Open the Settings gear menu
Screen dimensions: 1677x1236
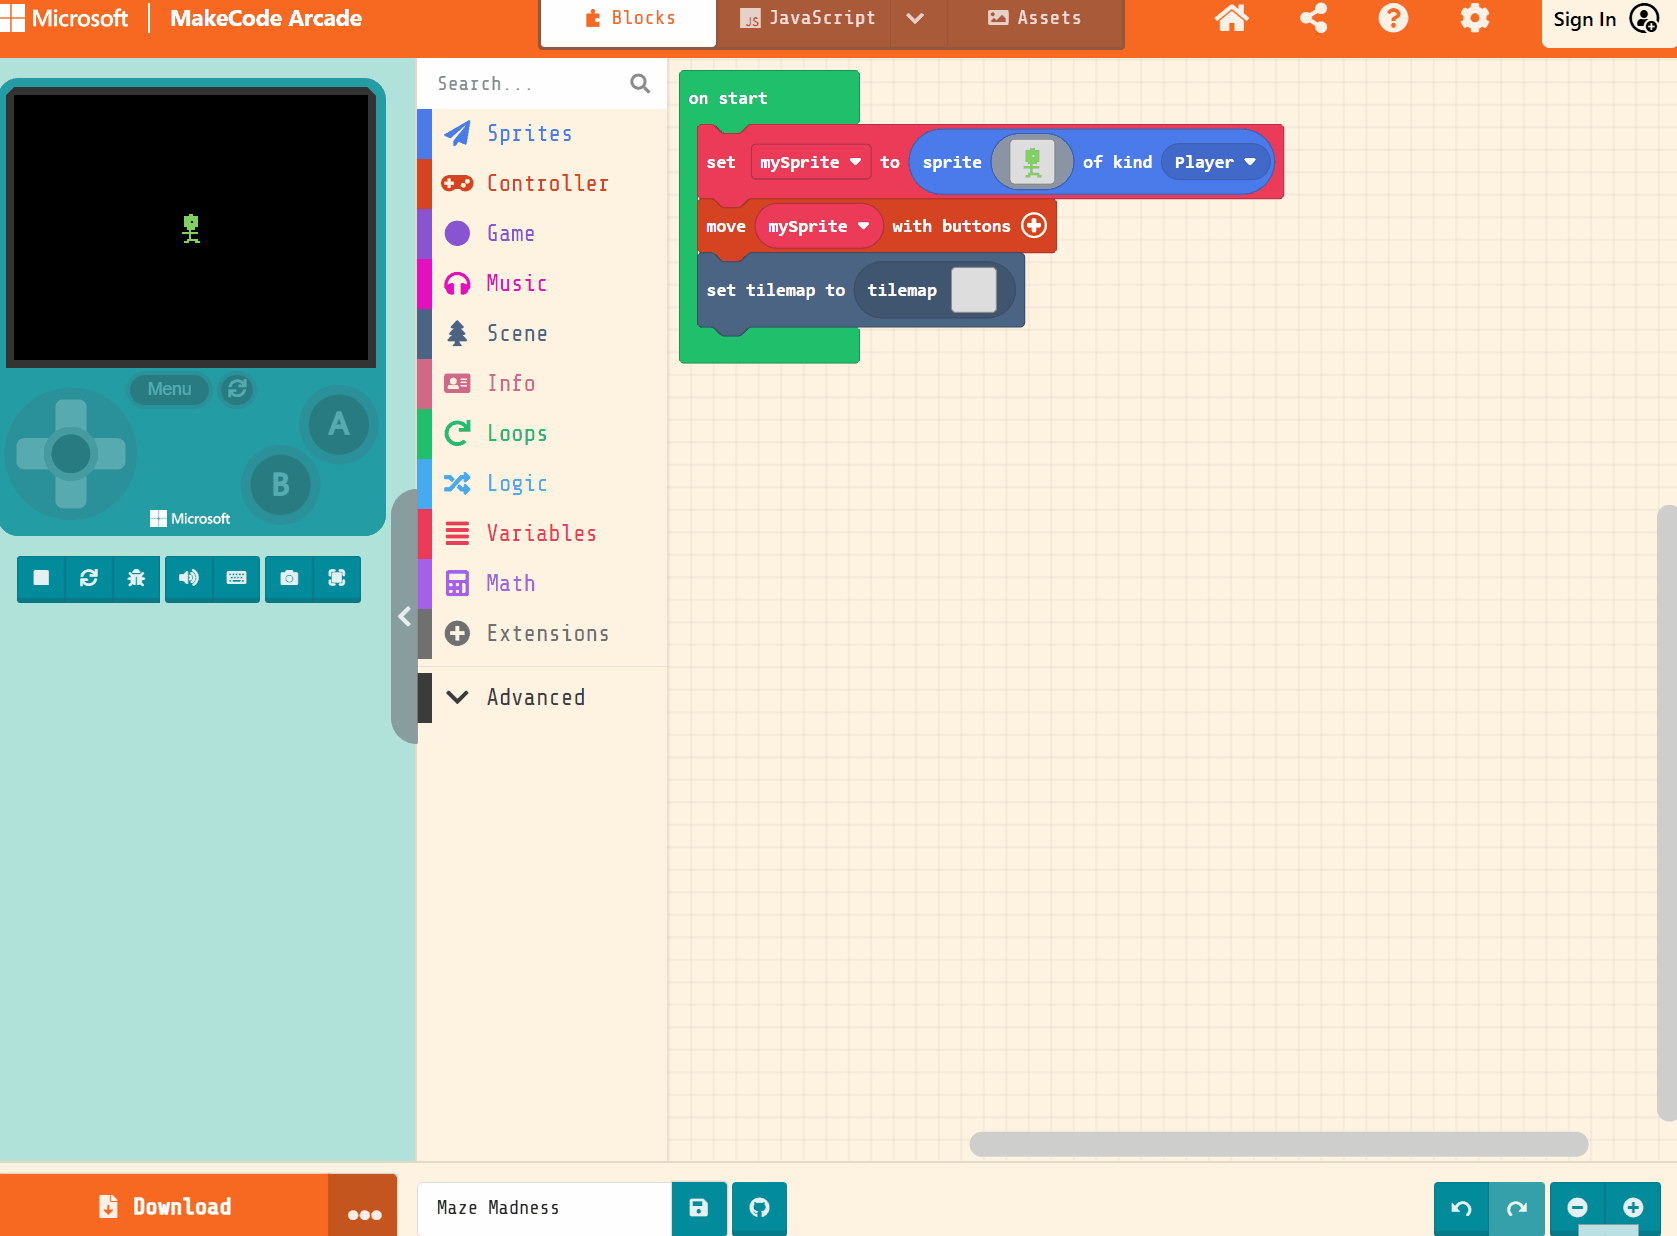(1474, 19)
